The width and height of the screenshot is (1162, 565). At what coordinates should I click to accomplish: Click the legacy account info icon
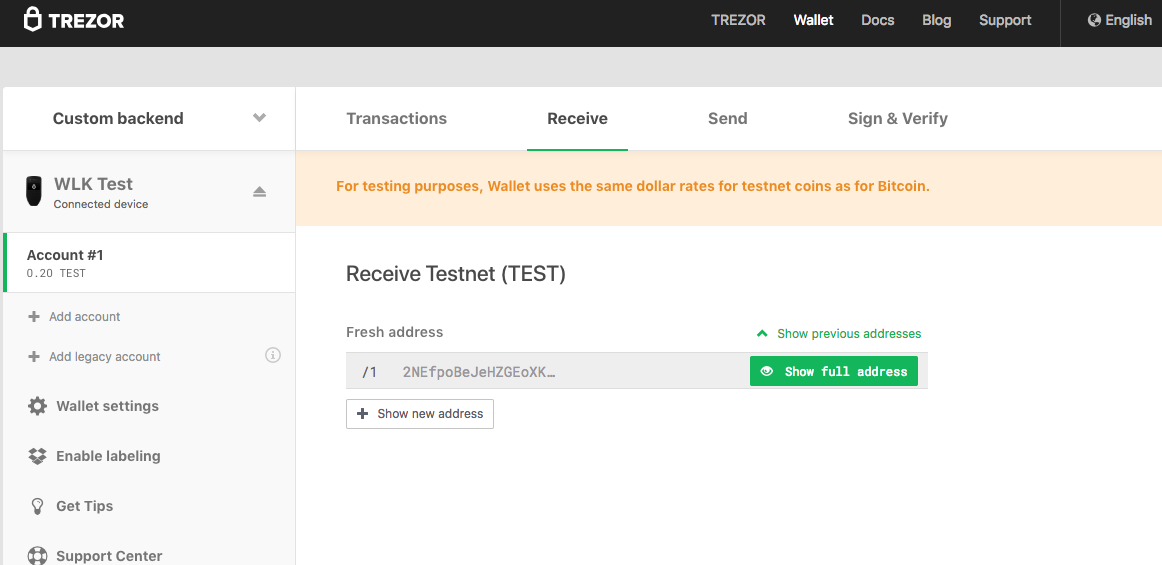[272, 355]
